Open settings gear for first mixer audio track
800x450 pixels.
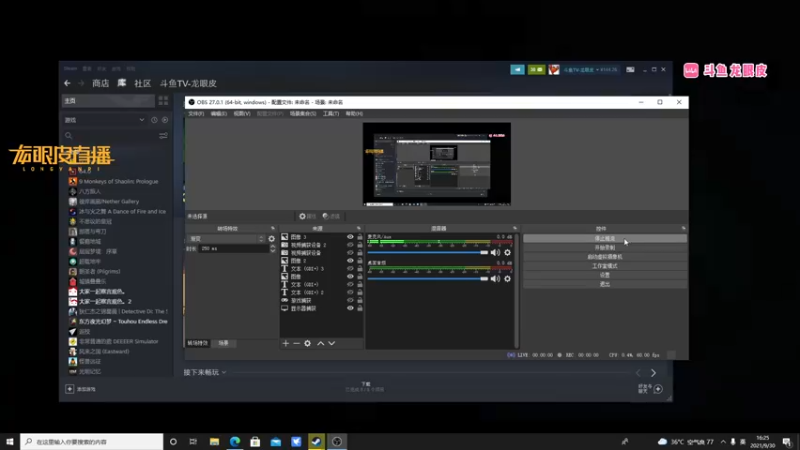[x=507, y=253]
